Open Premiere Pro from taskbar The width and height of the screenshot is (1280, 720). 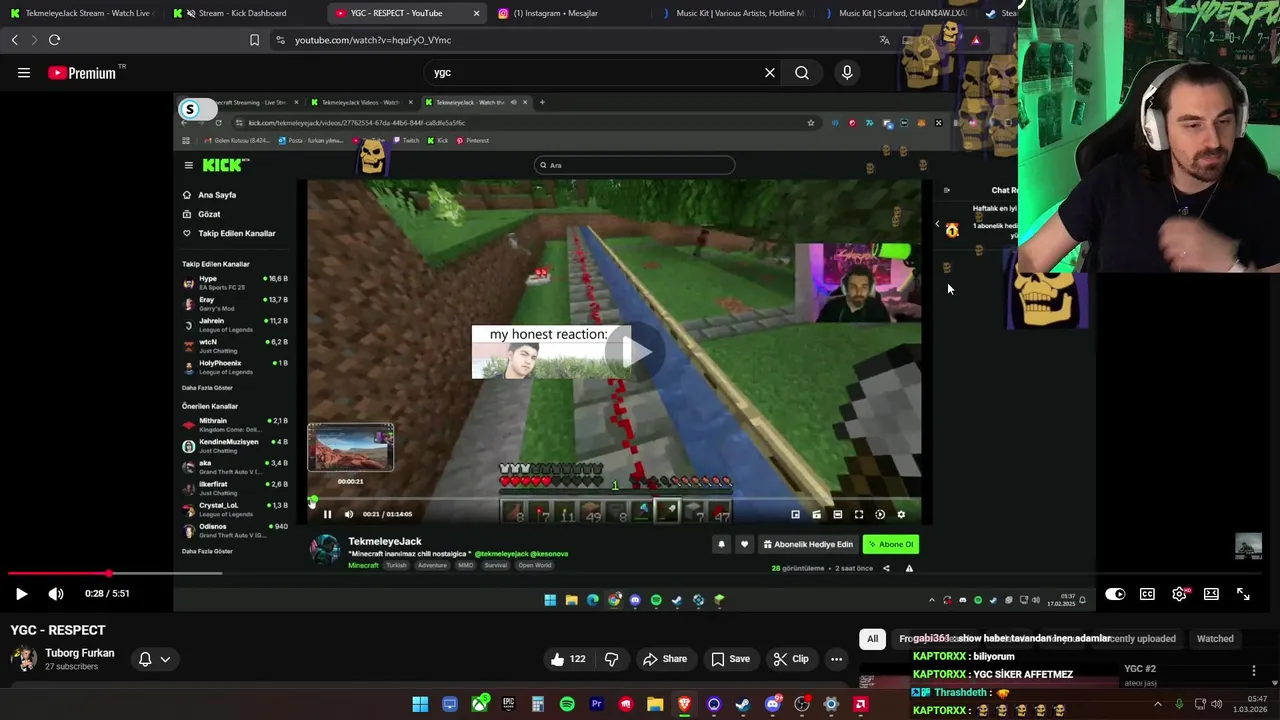point(596,704)
